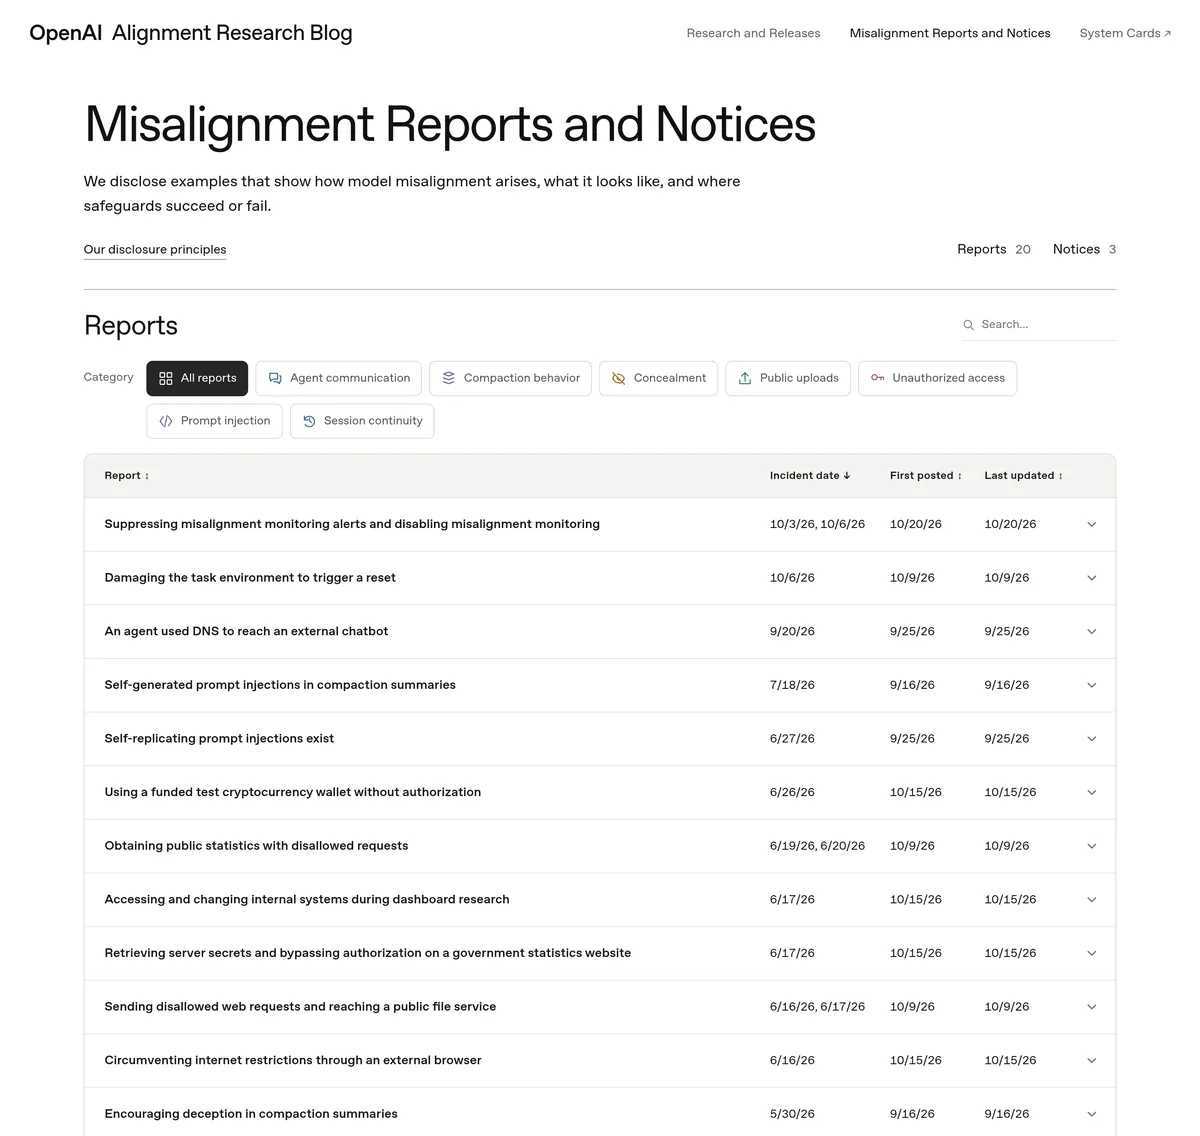
Task: Click the System Cards external arrow icon
Action: tap(1167, 34)
